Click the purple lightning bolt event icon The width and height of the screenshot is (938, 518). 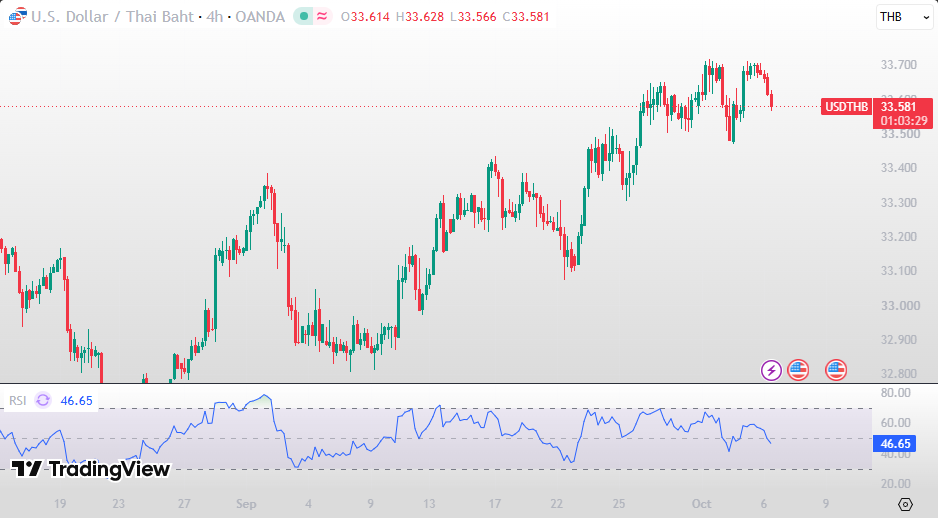[x=771, y=370]
